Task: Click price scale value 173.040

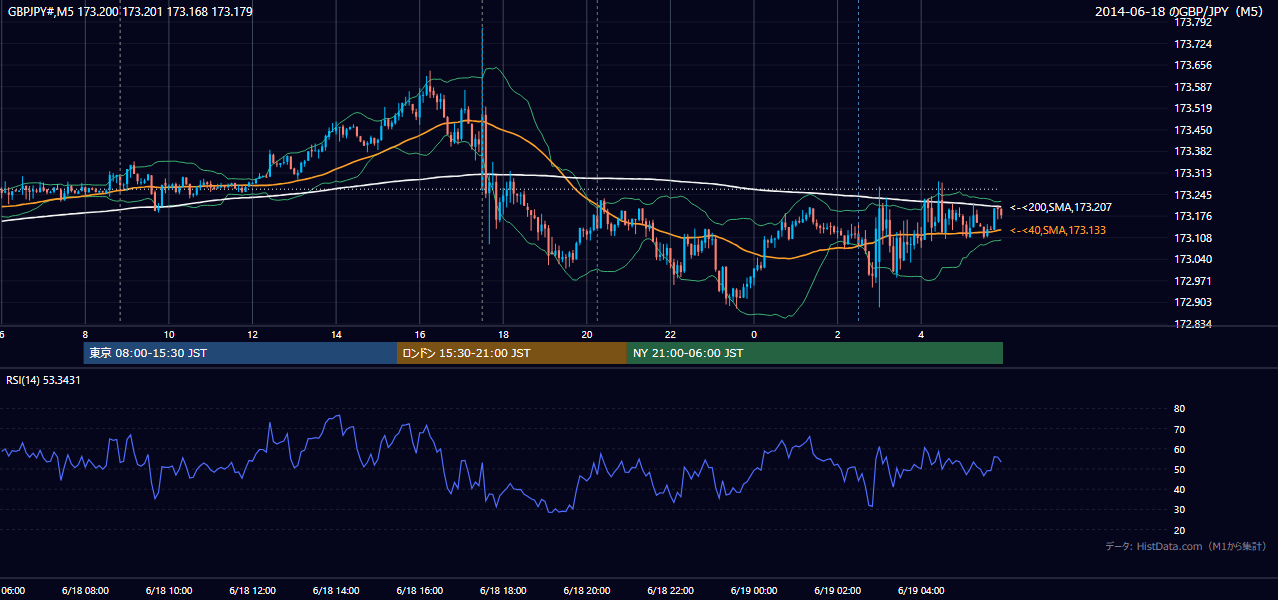Action: pyautogui.click(x=1193, y=259)
